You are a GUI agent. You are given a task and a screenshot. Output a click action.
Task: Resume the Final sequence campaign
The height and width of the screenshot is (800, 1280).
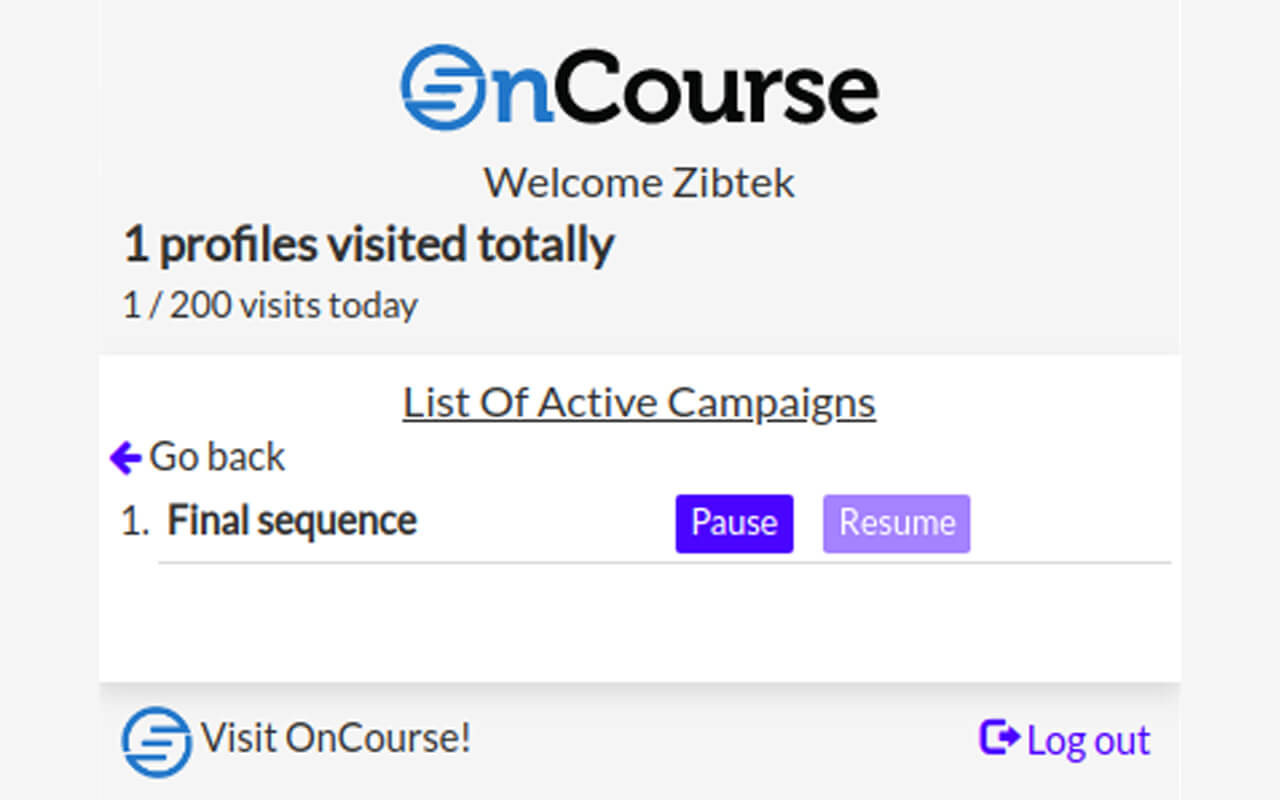point(896,523)
